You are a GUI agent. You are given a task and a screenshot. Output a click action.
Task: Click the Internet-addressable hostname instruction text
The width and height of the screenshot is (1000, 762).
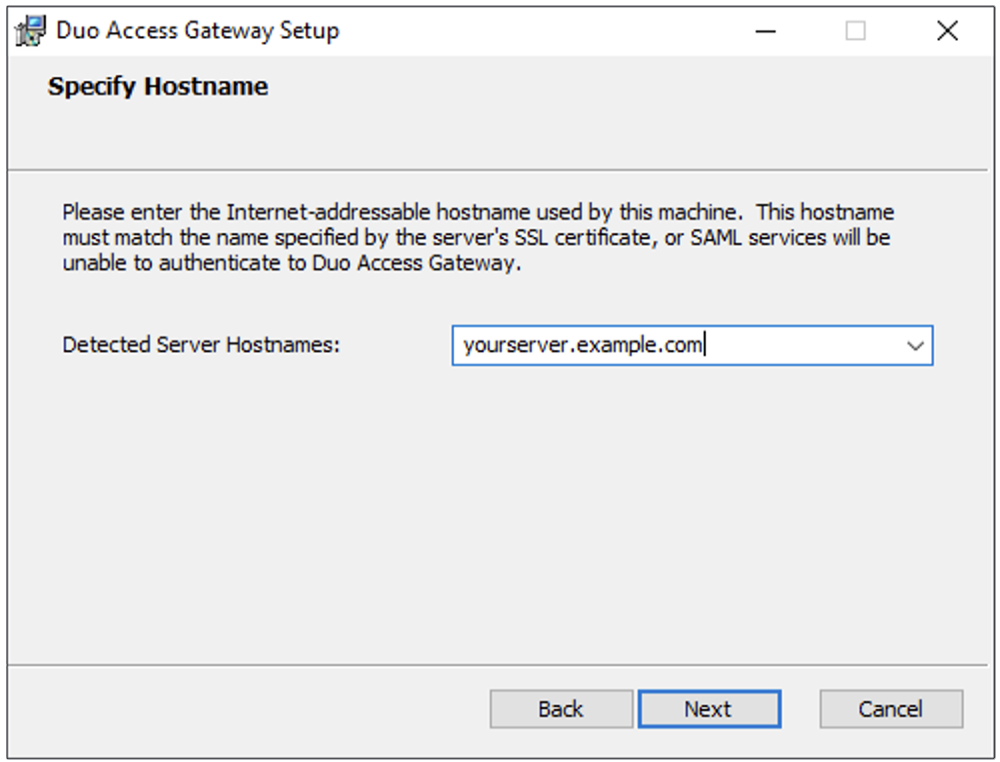pyautogui.click(x=478, y=237)
